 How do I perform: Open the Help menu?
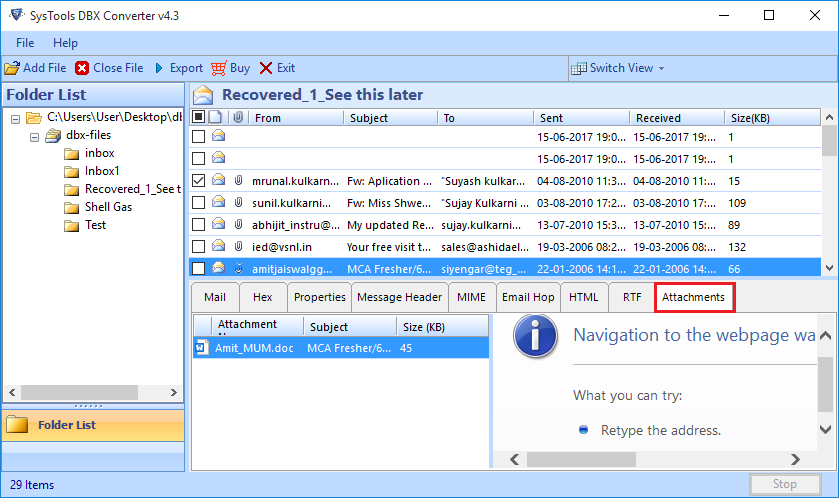coord(65,43)
